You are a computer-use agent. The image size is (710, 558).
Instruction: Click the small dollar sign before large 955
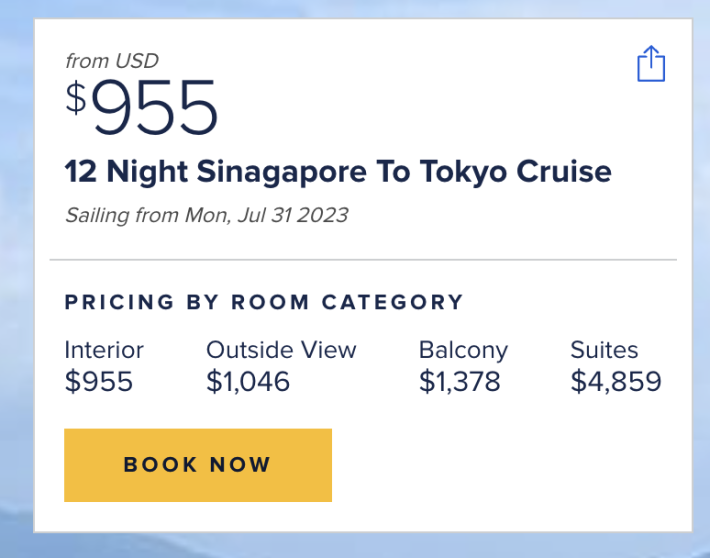coord(76,98)
